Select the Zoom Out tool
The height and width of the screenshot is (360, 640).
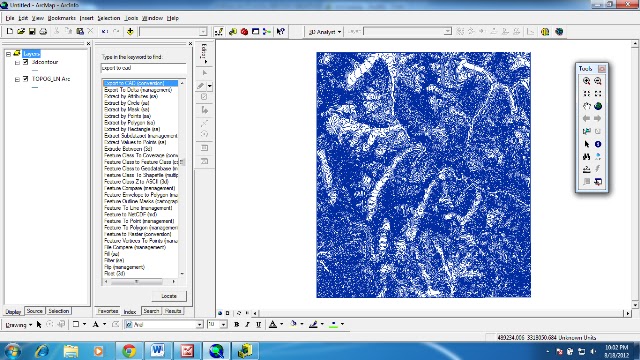598,81
